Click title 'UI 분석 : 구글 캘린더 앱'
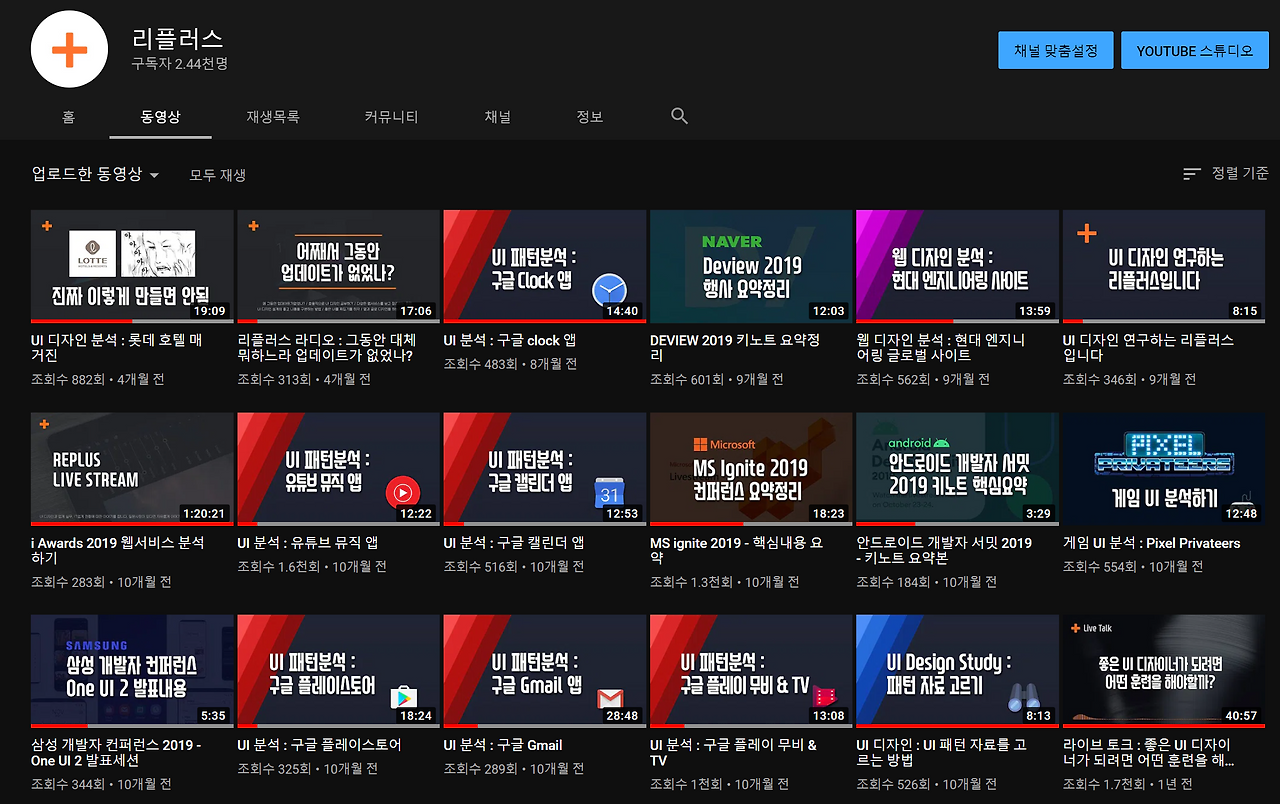The image size is (1280, 804). 514,543
